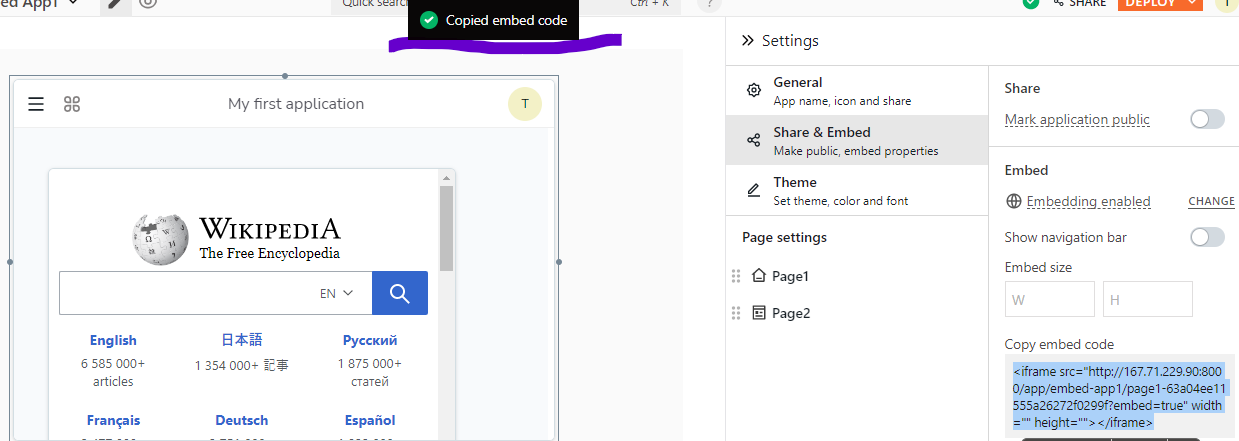Open the Français Wikipedia link
The height and width of the screenshot is (441, 1239).
(x=113, y=420)
